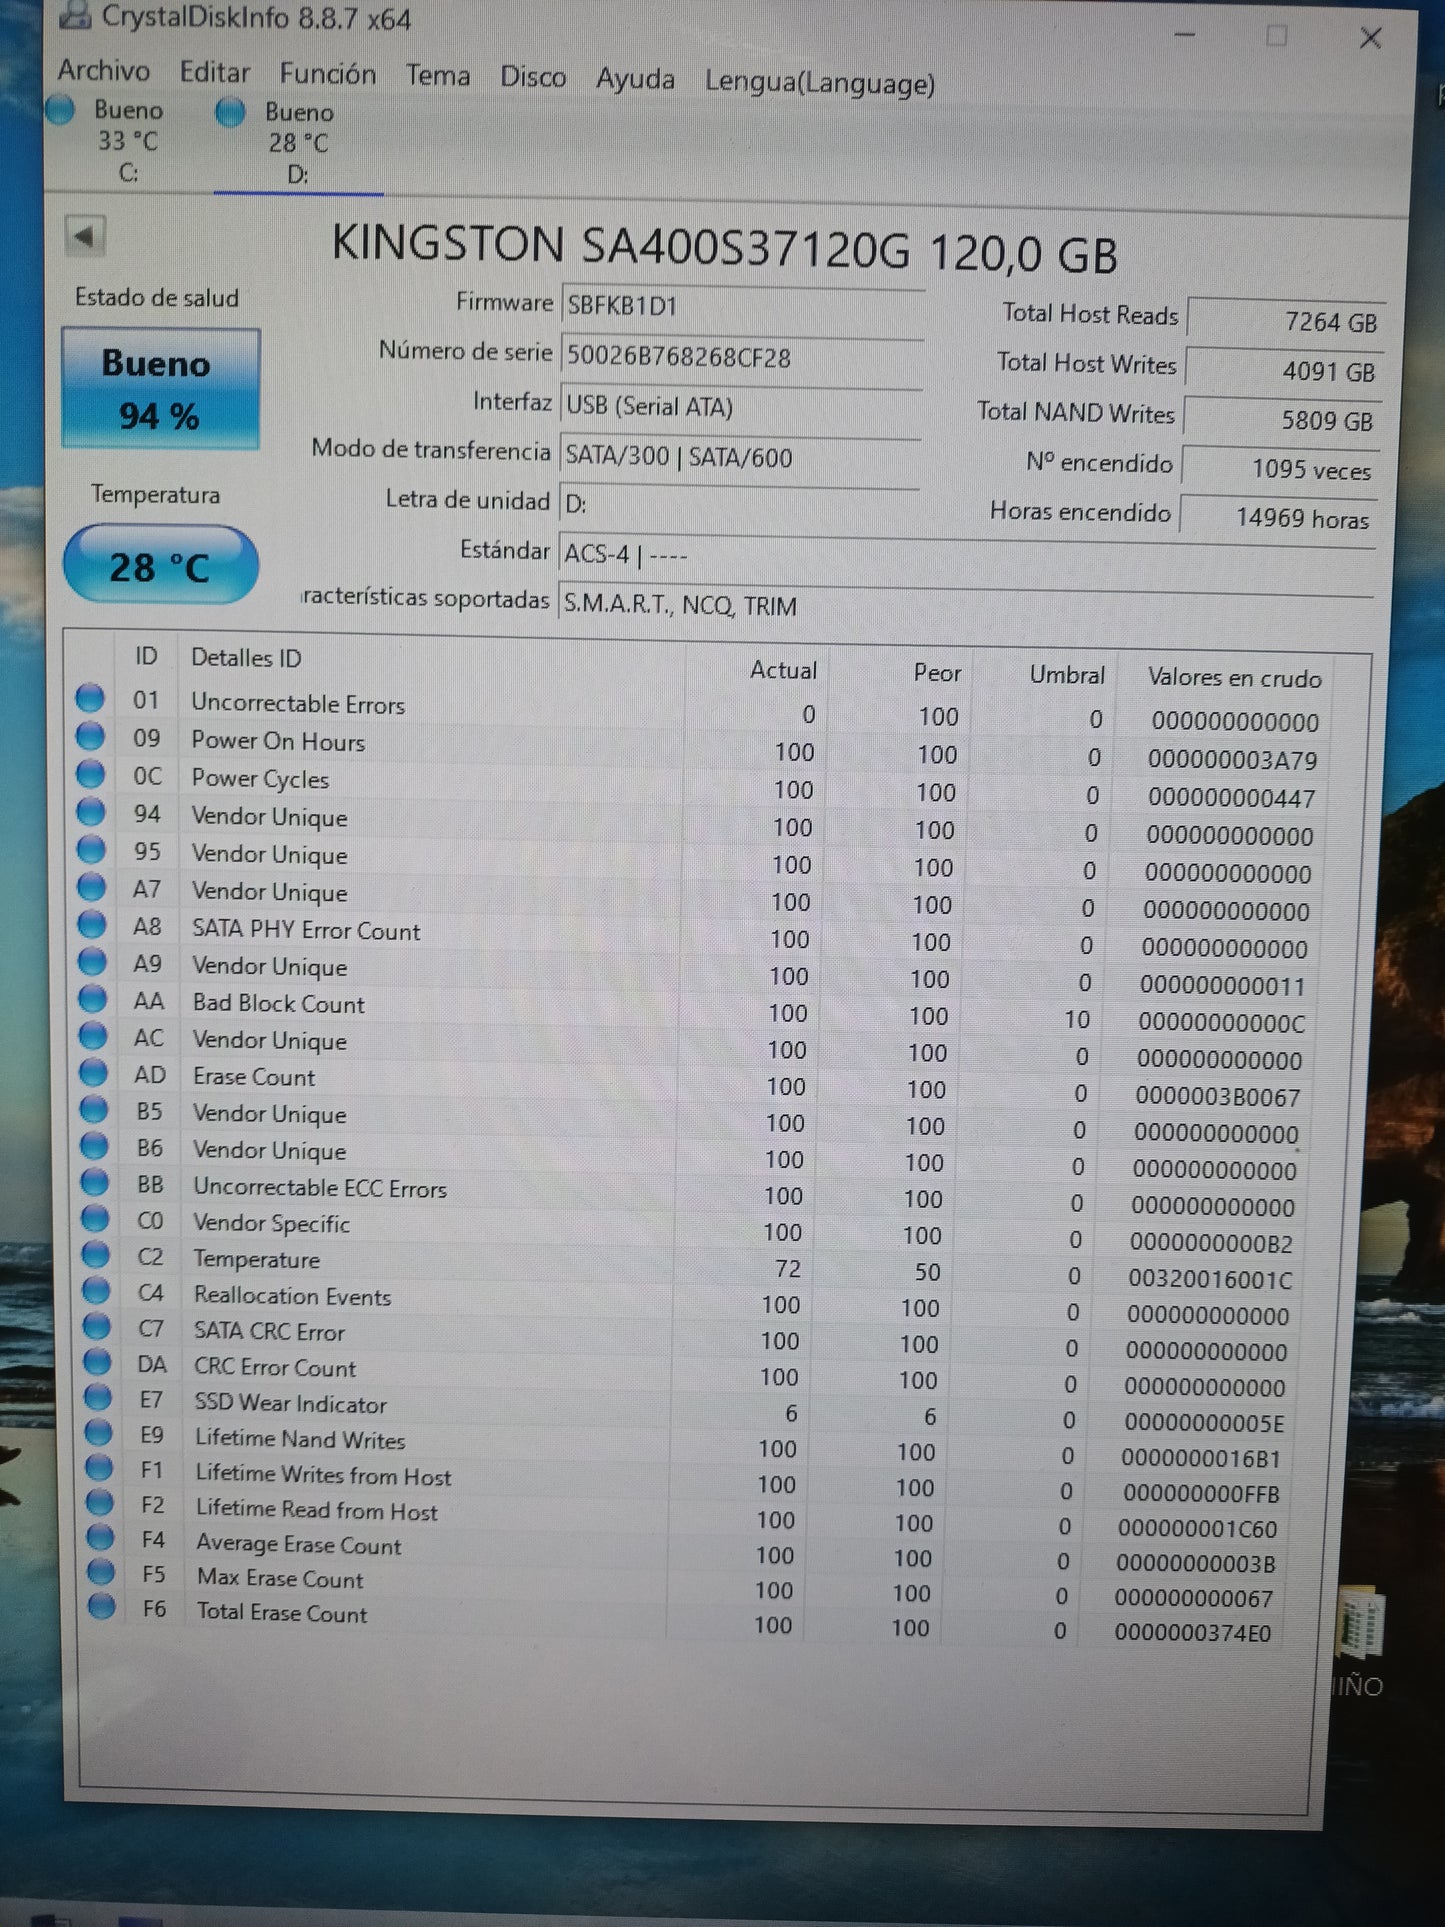Select the Bad Block Count attribute text
This screenshot has height=1927, width=1445.
pos(279,1003)
